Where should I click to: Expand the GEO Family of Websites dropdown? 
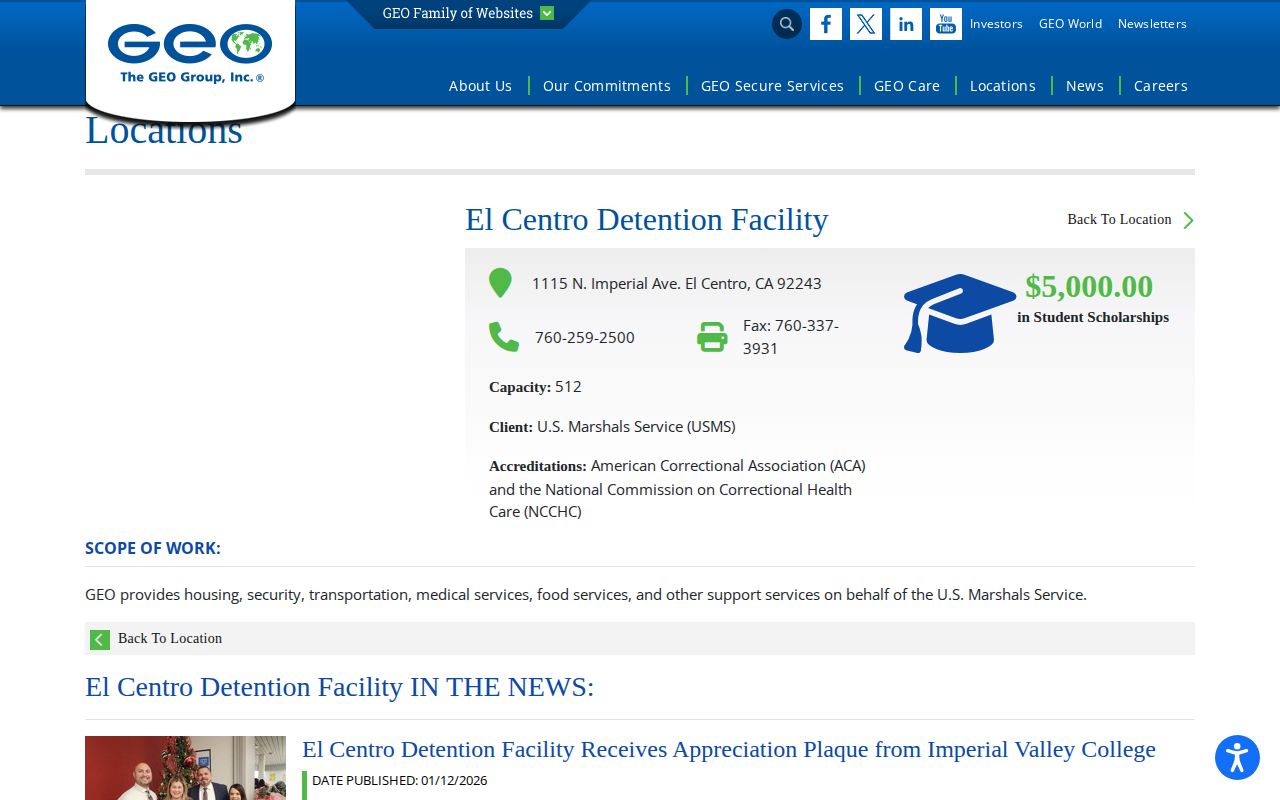[x=468, y=14]
